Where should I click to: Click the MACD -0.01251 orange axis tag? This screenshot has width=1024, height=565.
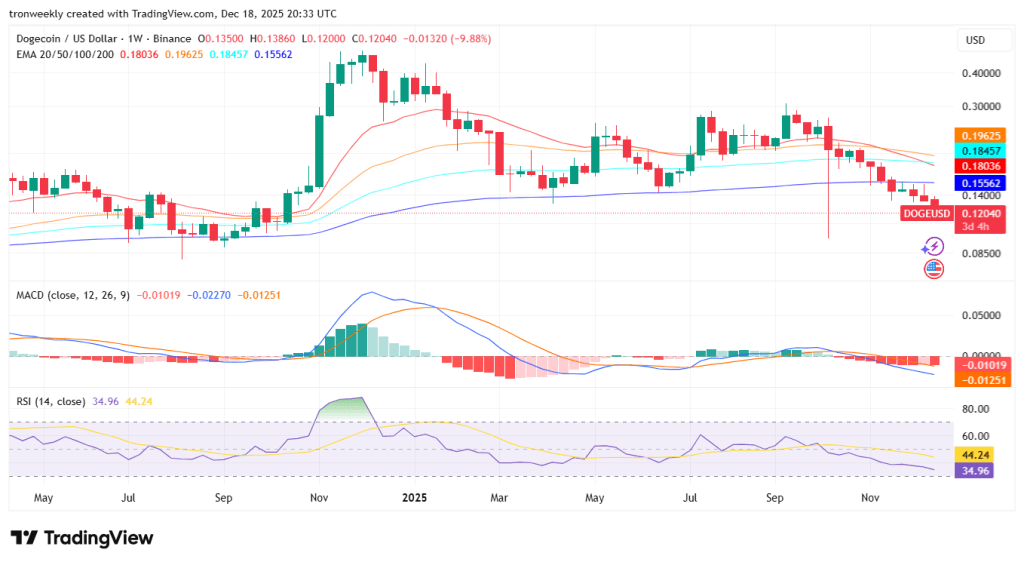click(982, 379)
